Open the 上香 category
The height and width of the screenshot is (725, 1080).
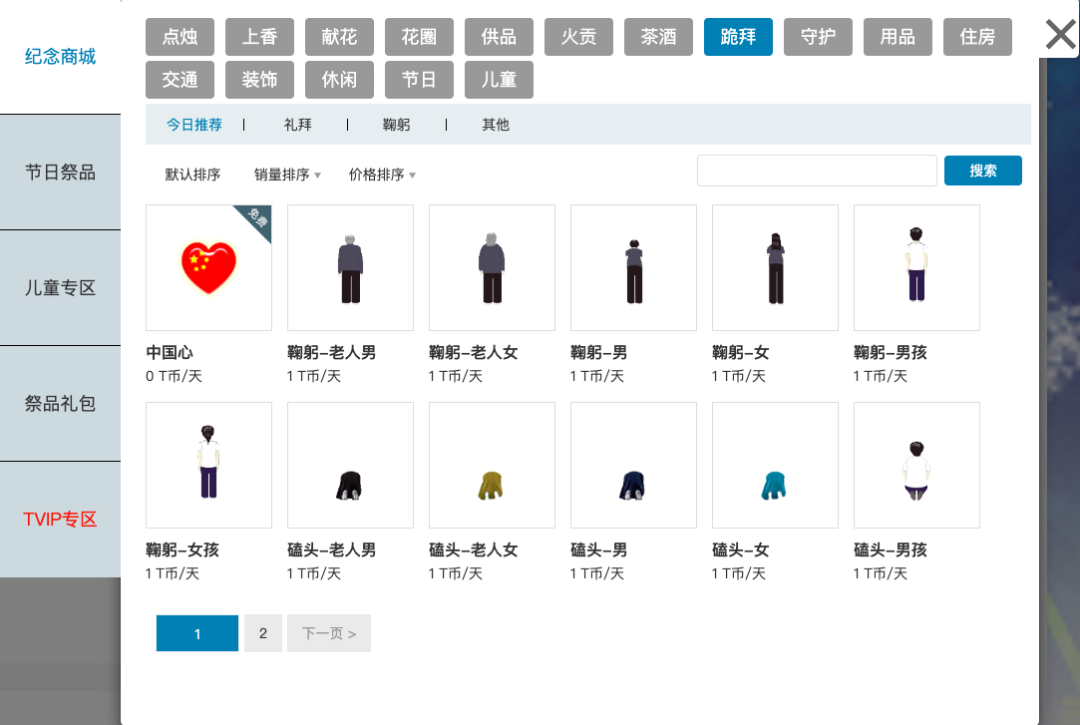[260, 36]
